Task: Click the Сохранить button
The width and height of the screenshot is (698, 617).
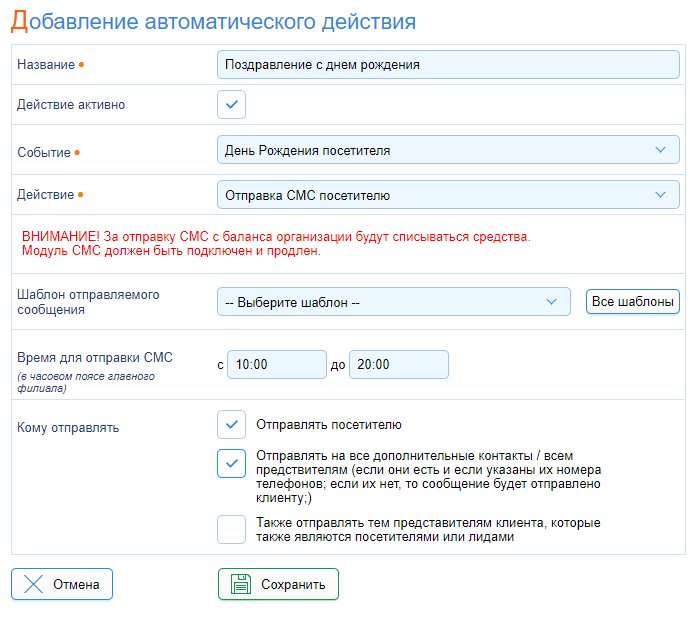Action: coord(278,584)
